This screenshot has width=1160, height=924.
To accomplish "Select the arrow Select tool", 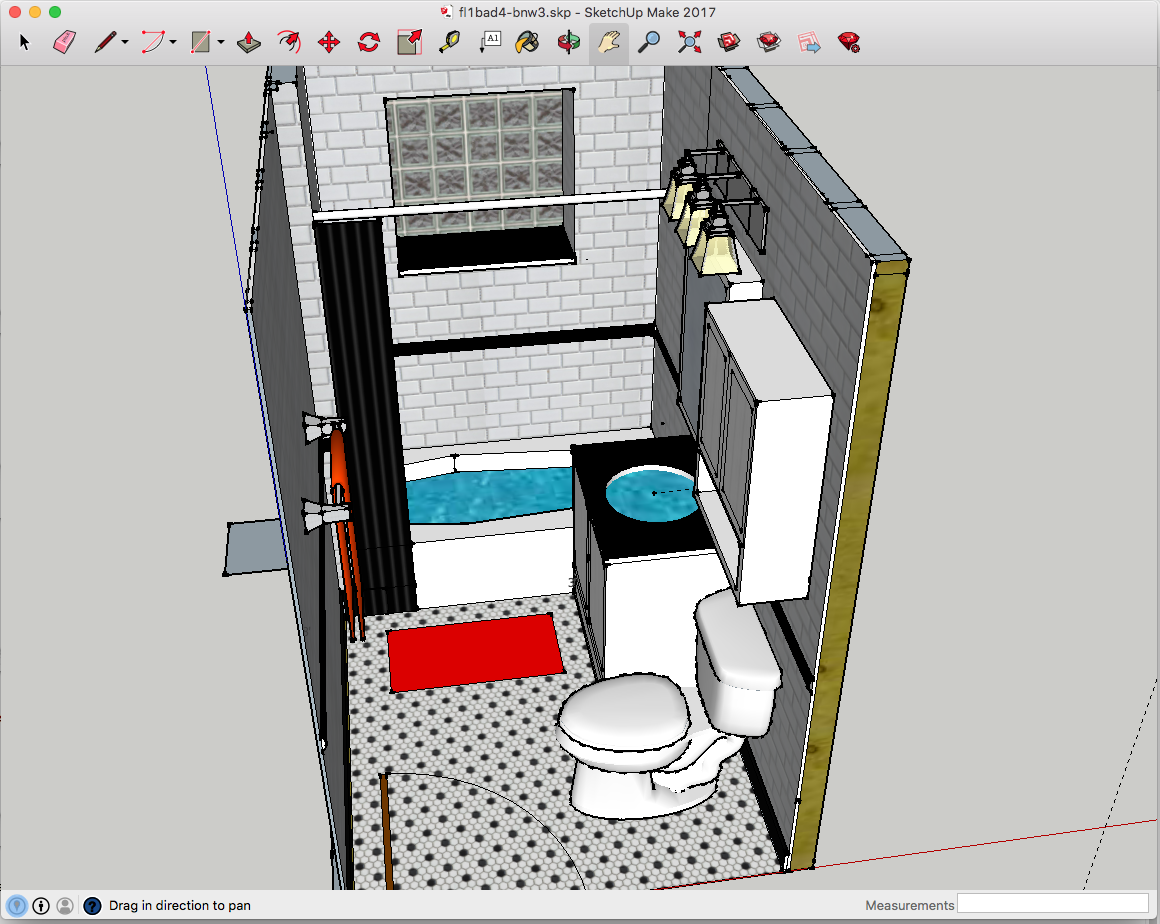I will [26, 42].
